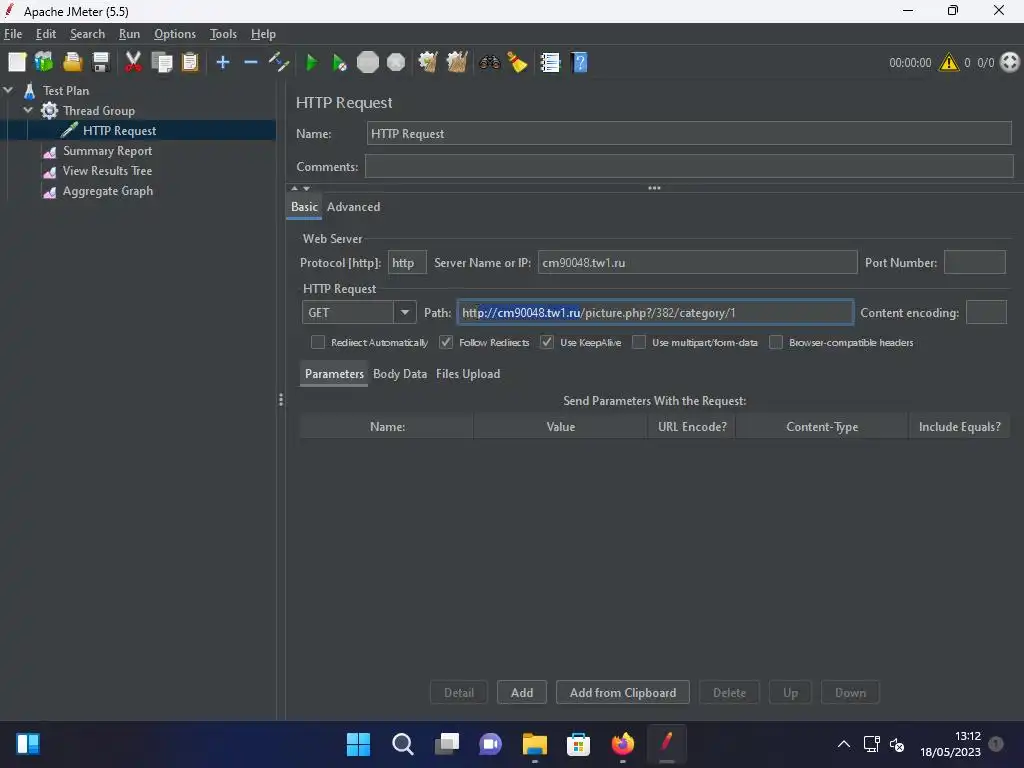Click the Protocol http field
The height and width of the screenshot is (768, 1024).
pyautogui.click(x=408, y=263)
